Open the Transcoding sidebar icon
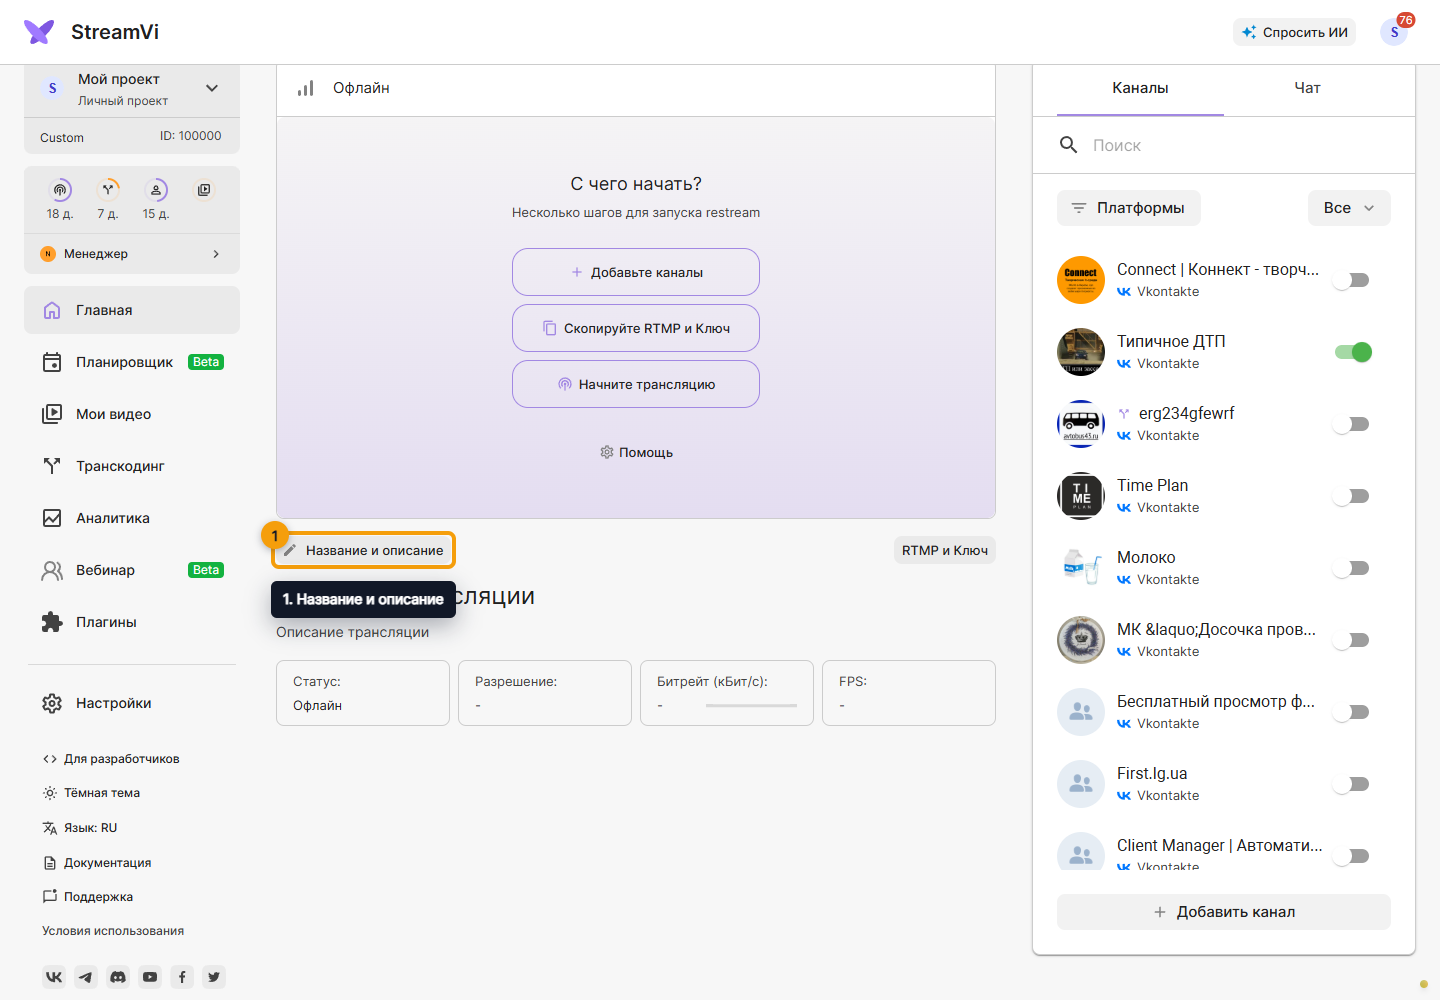The image size is (1440, 1000). tap(52, 466)
